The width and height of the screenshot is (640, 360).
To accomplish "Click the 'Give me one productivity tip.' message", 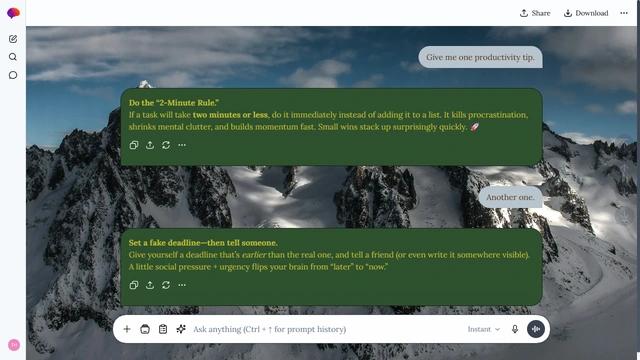I will pyautogui.click(x=480, y=57).
